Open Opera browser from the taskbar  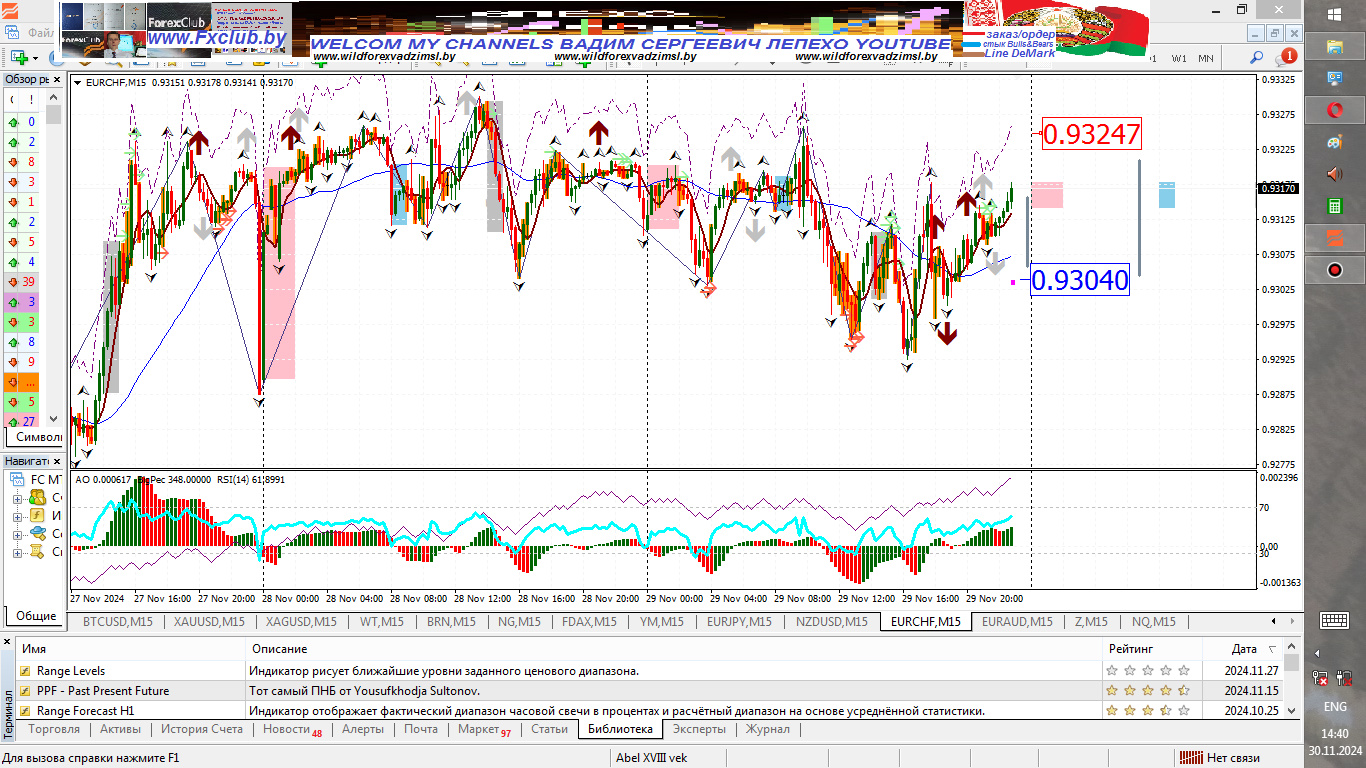[x=1334, y=110]
